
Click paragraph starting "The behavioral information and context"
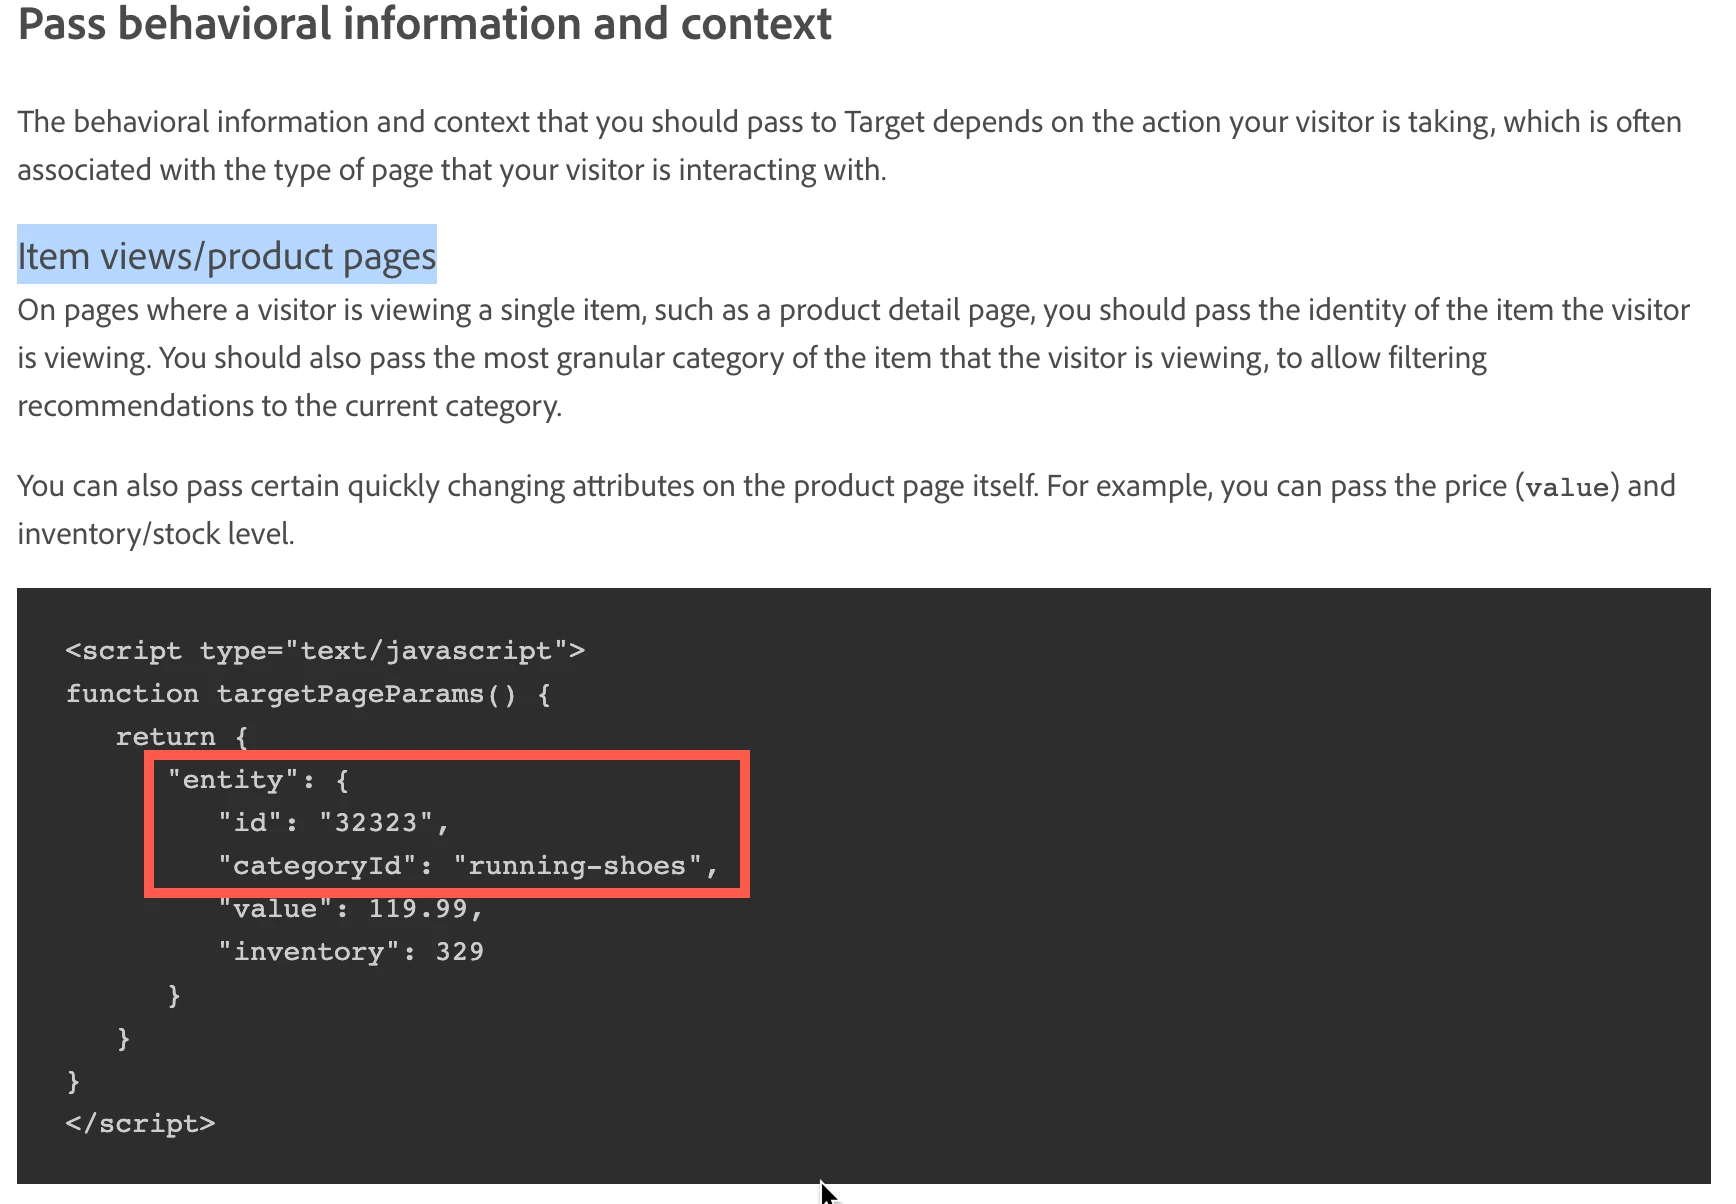(849, 146)
